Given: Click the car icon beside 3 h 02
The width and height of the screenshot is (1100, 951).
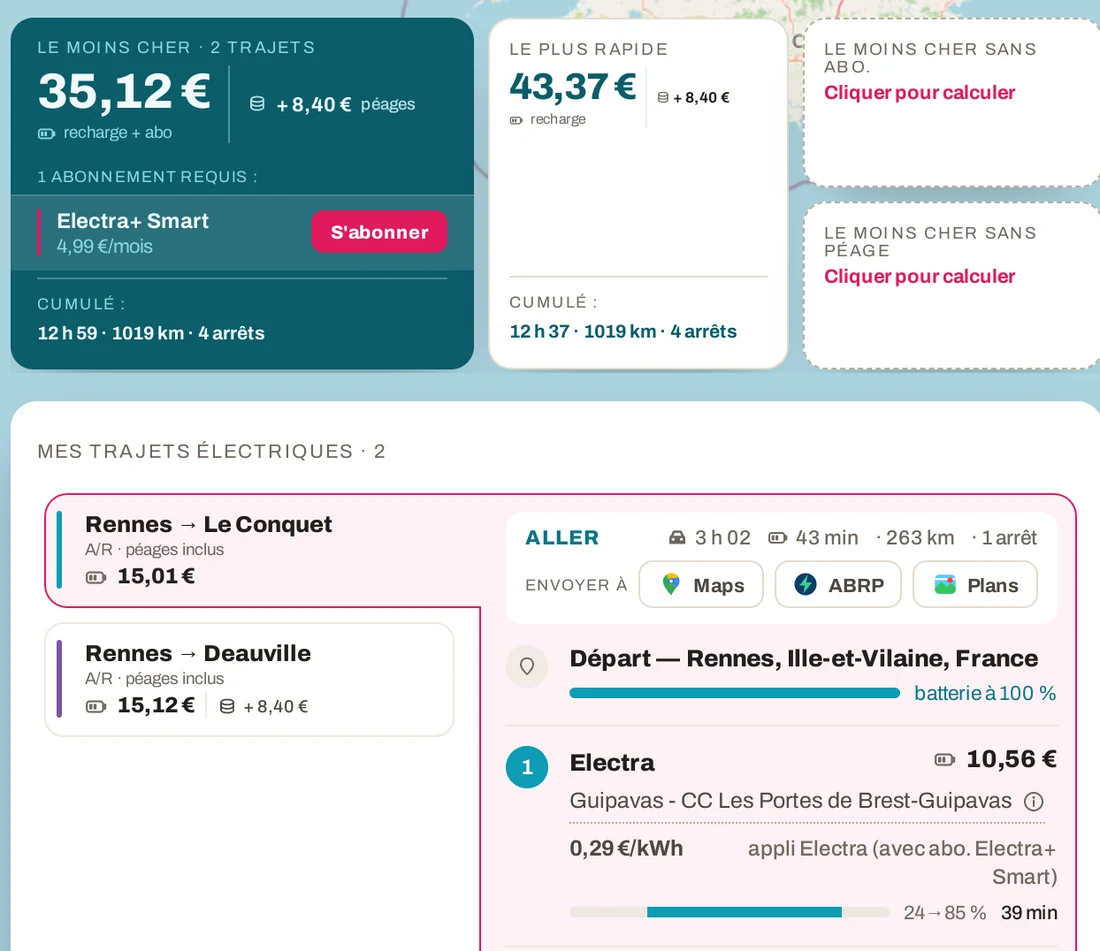Looking at the screenshot, I should 677,538.
